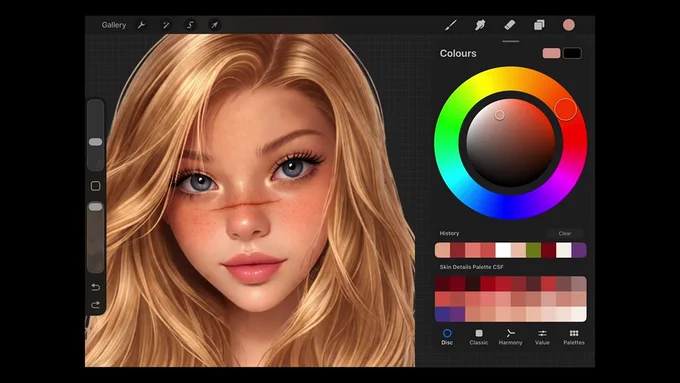Select the Paint brush tool
Screen dimensions: 680x383
click(x=451, y=25)
